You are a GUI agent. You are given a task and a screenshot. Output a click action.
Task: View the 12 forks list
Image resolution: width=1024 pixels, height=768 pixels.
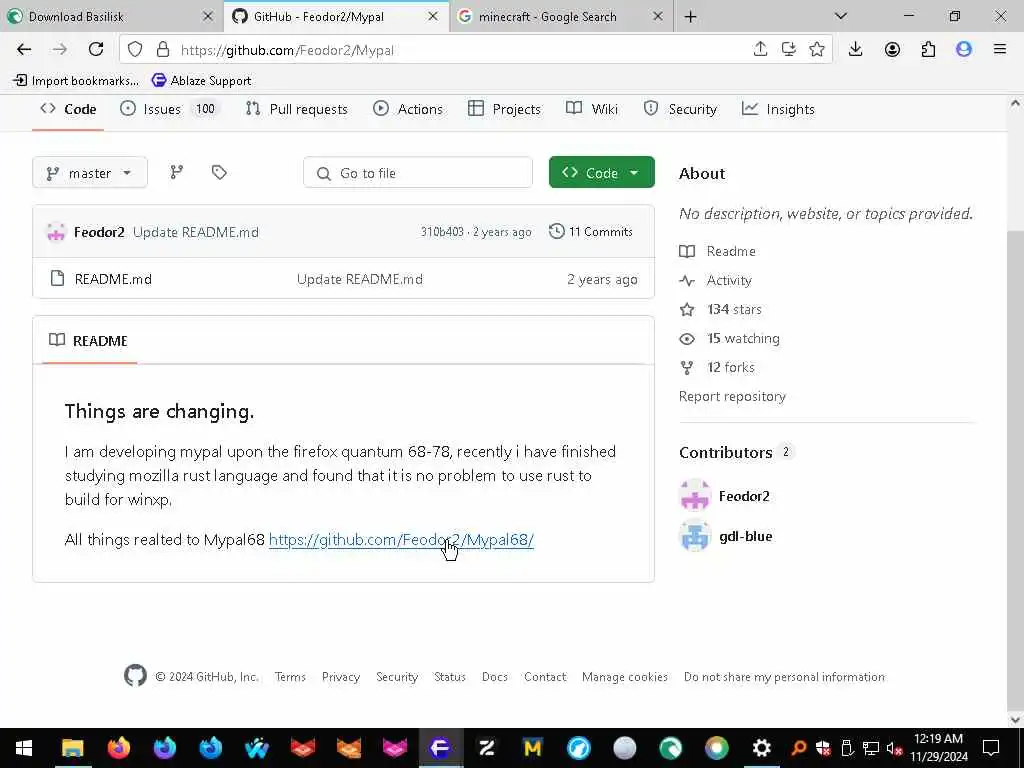coord(730,367)
